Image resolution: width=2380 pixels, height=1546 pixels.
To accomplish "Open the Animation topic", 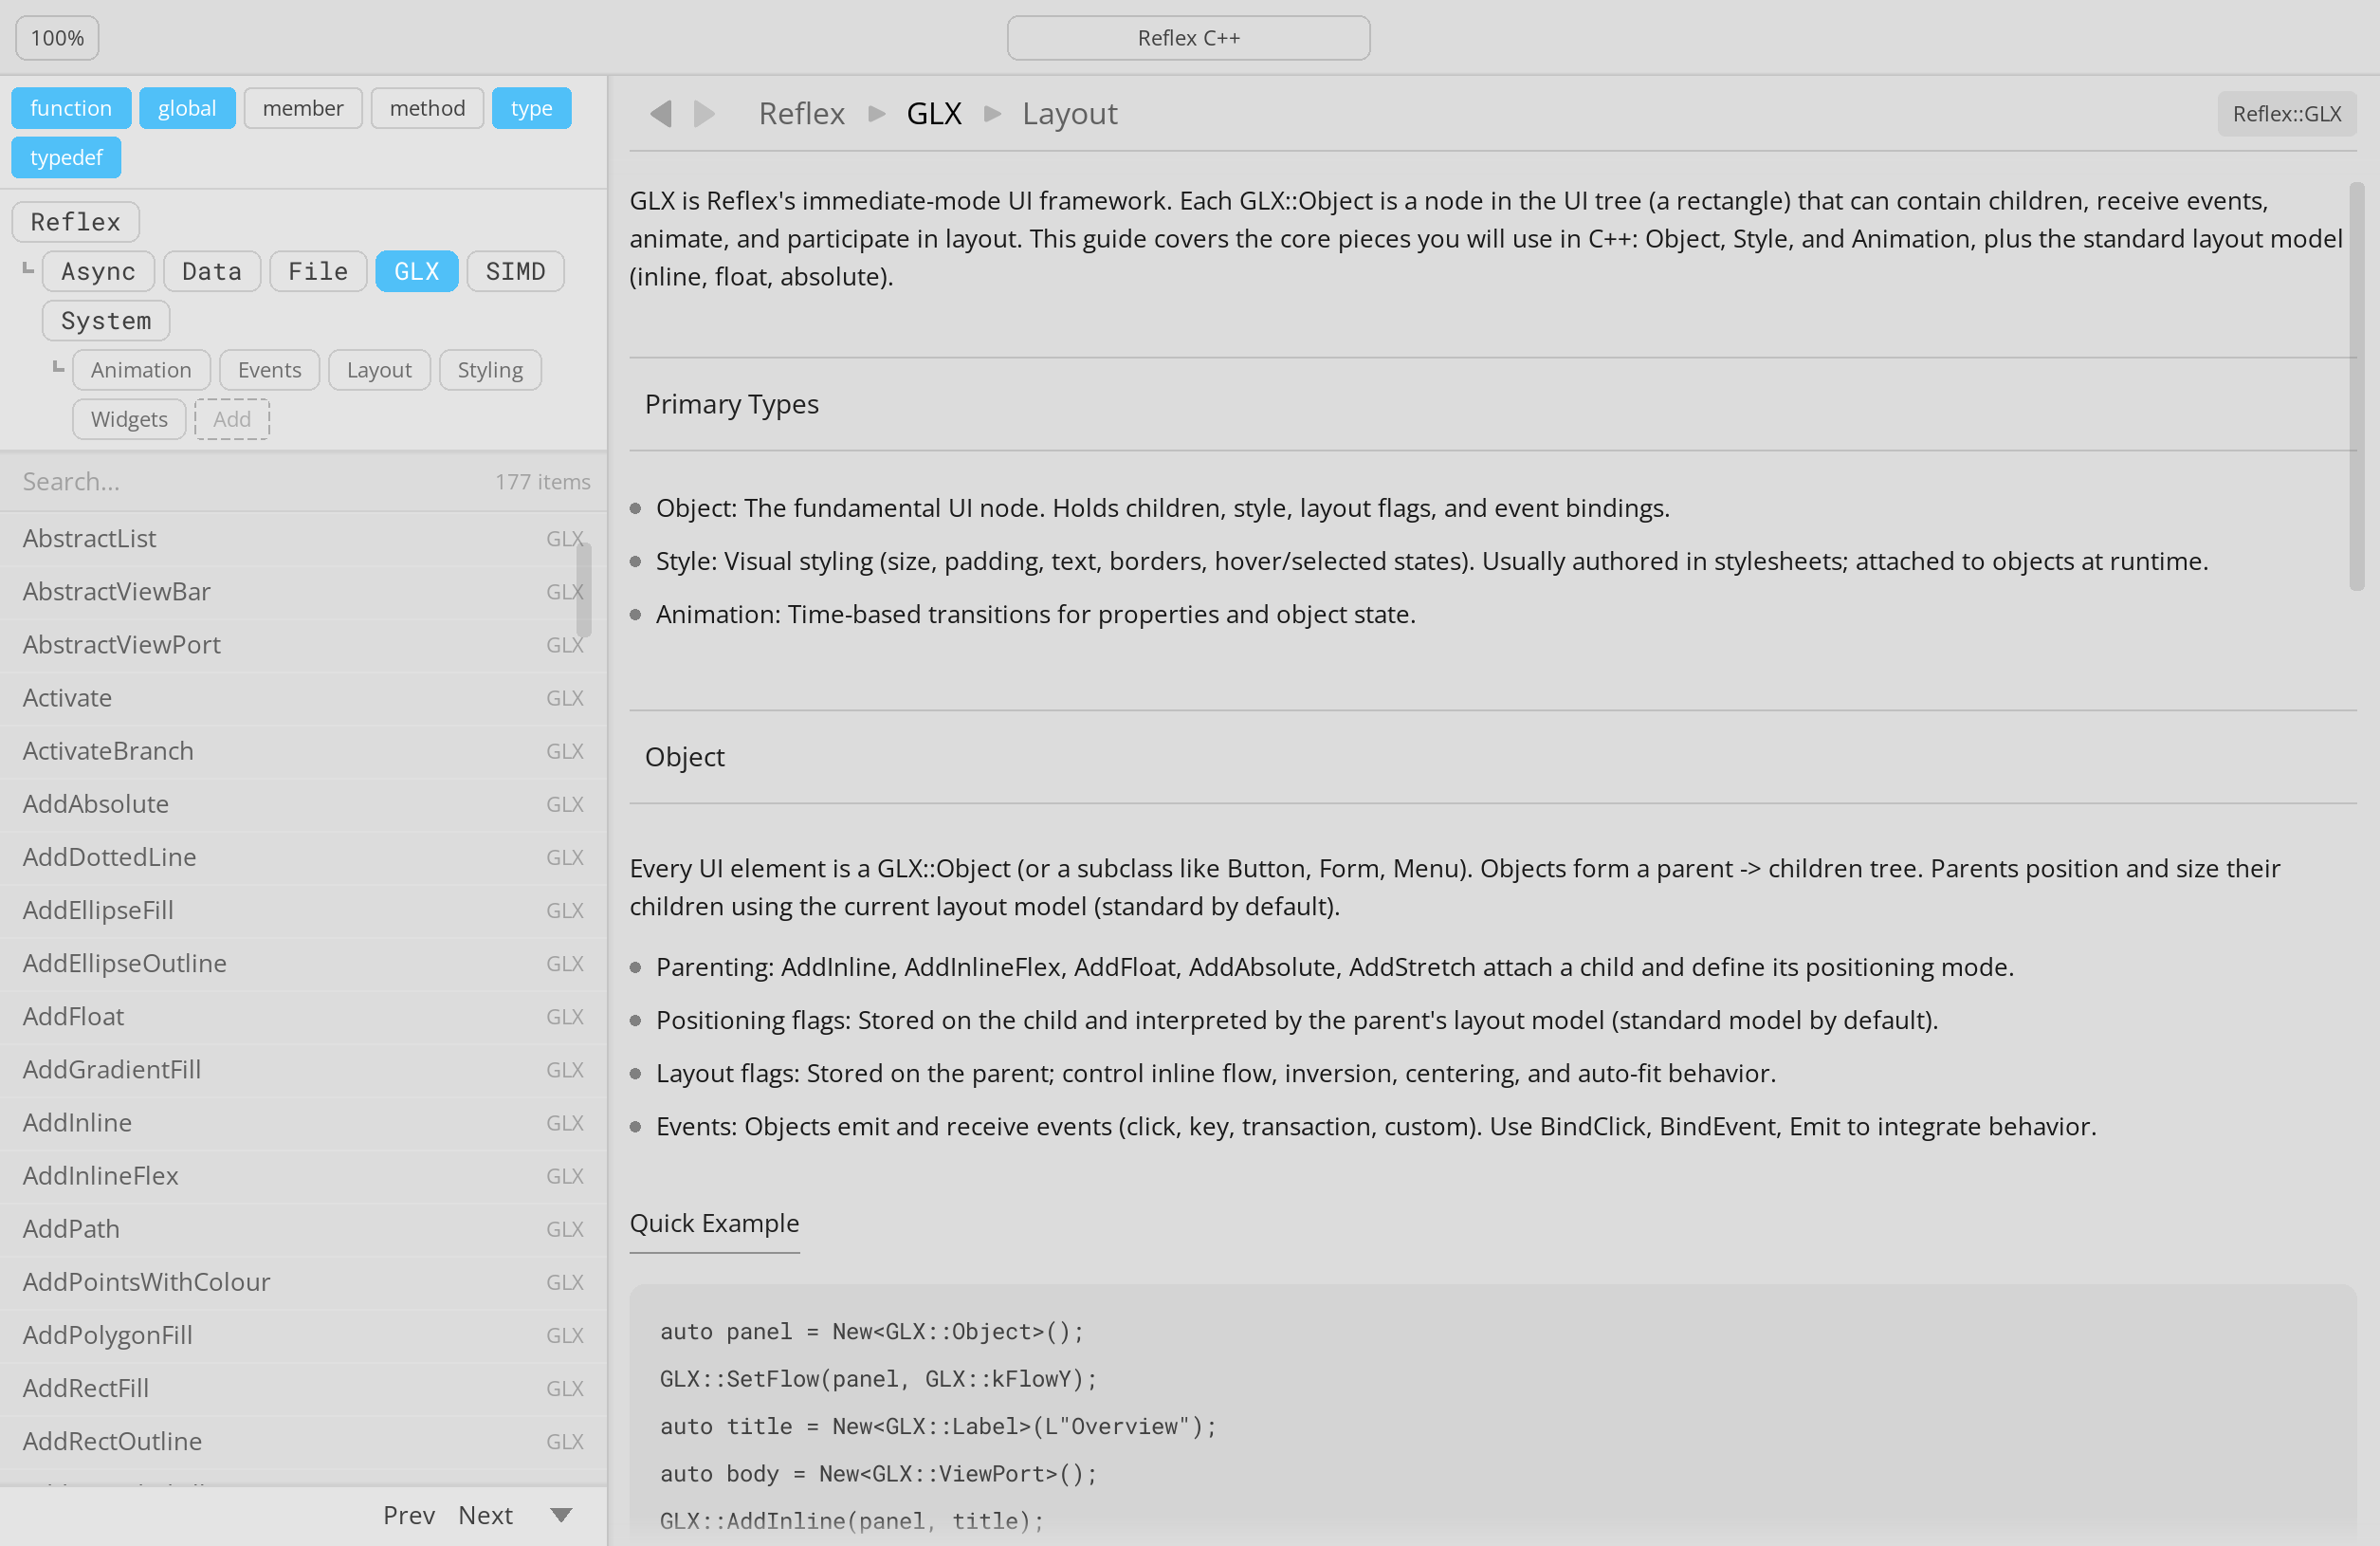I will [141, 370].
